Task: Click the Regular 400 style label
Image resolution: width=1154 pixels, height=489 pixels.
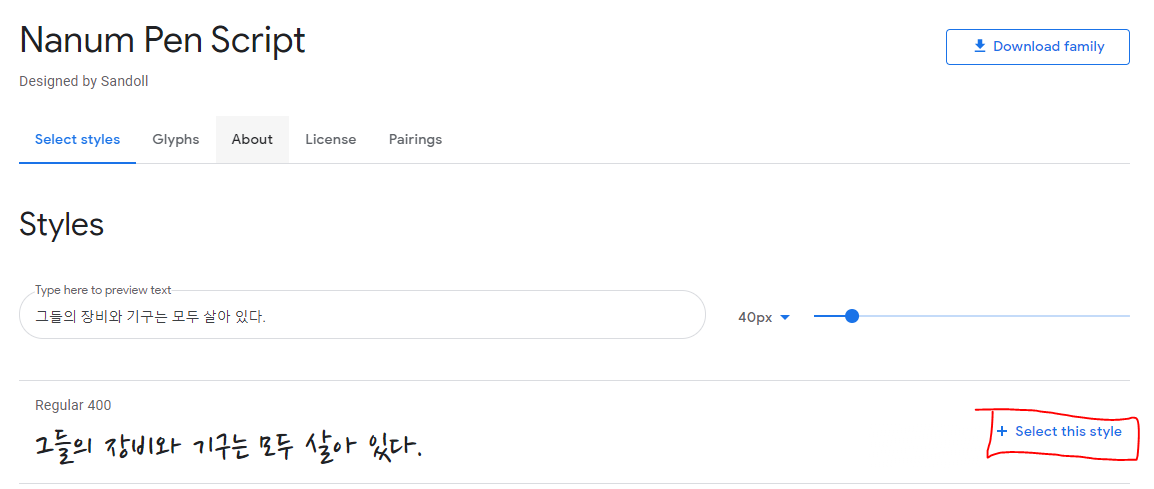Action: click(73, 405)
